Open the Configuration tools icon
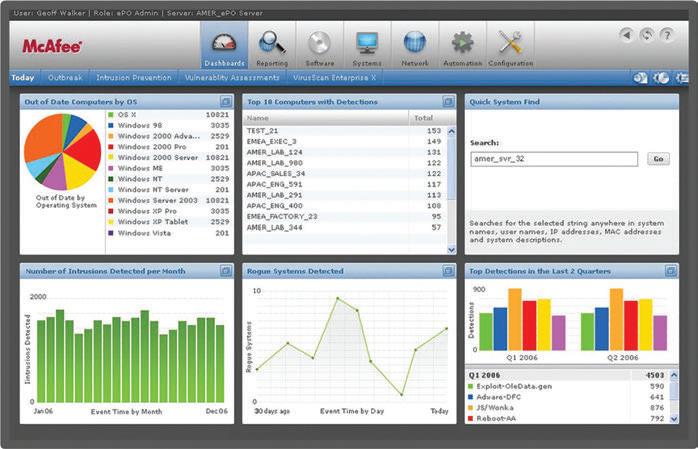Viewport: 698px width, 449px height. 510,42
